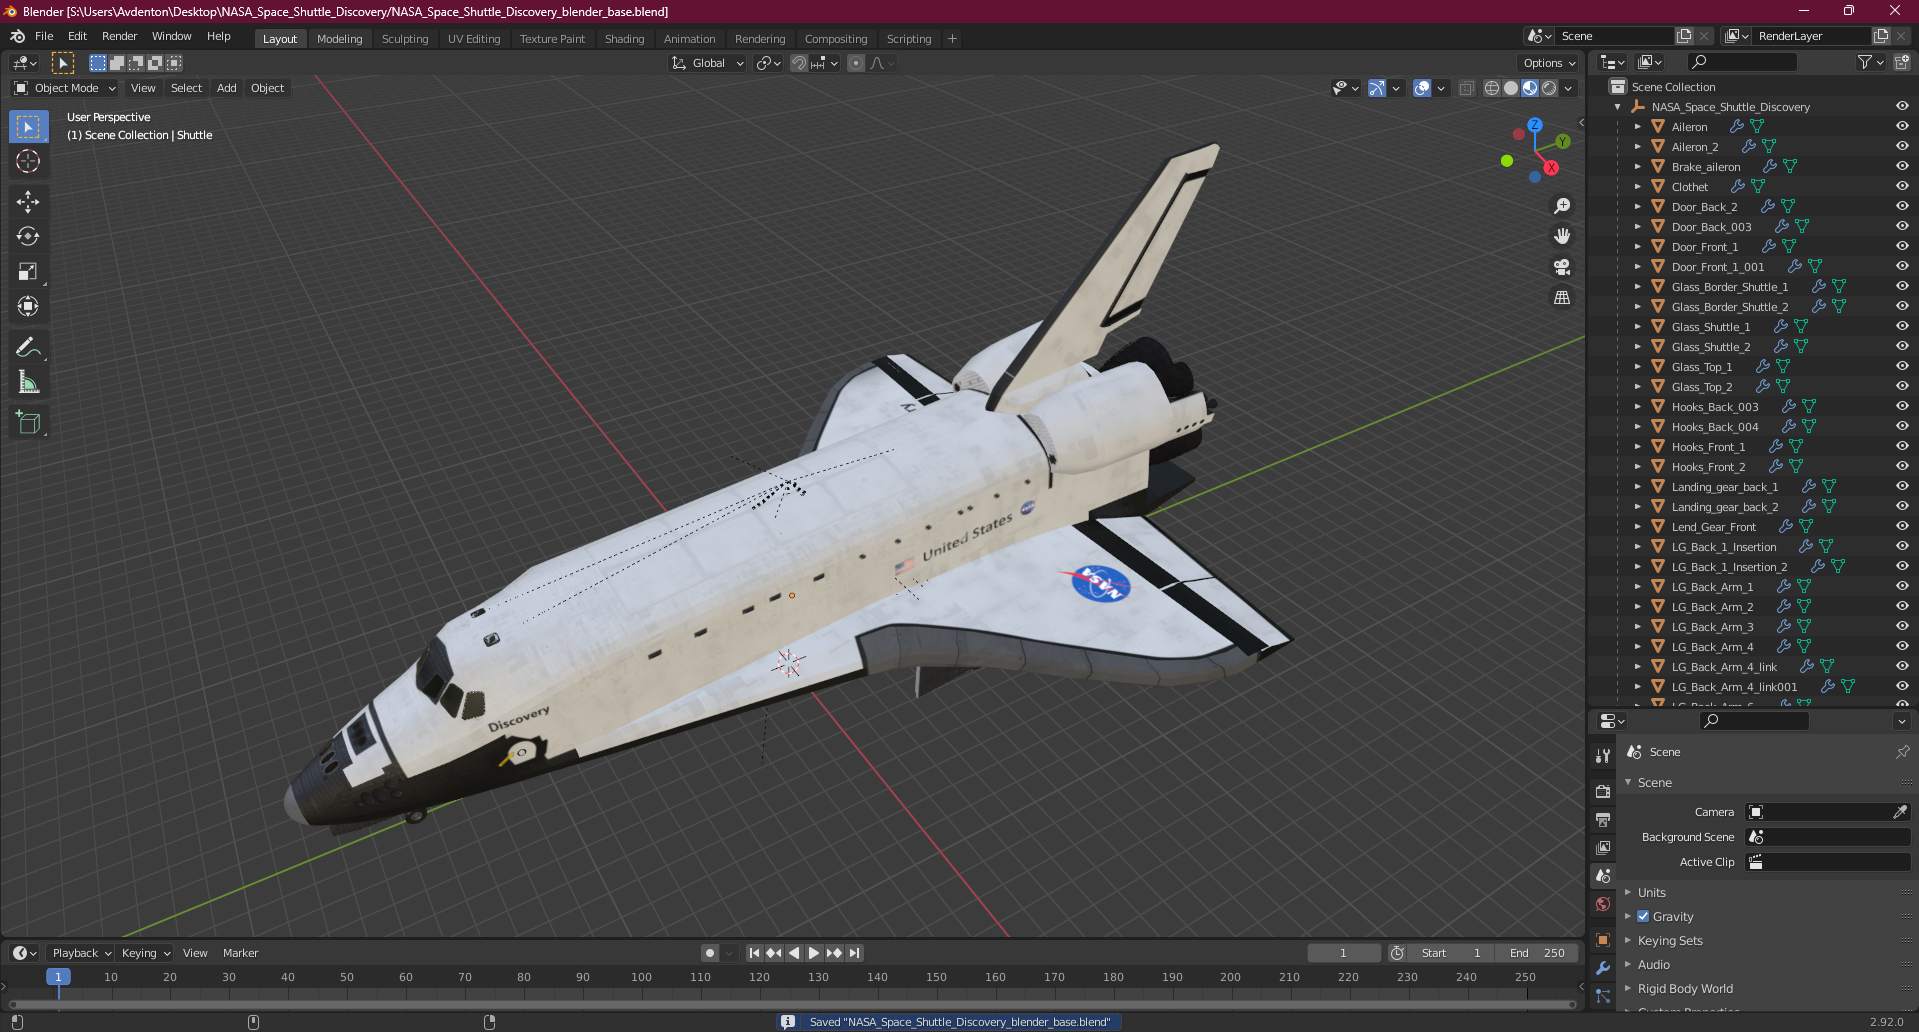Open the Render properties tab
This screenshot has height=1032, width=1919.
[x=1603, y=791]
